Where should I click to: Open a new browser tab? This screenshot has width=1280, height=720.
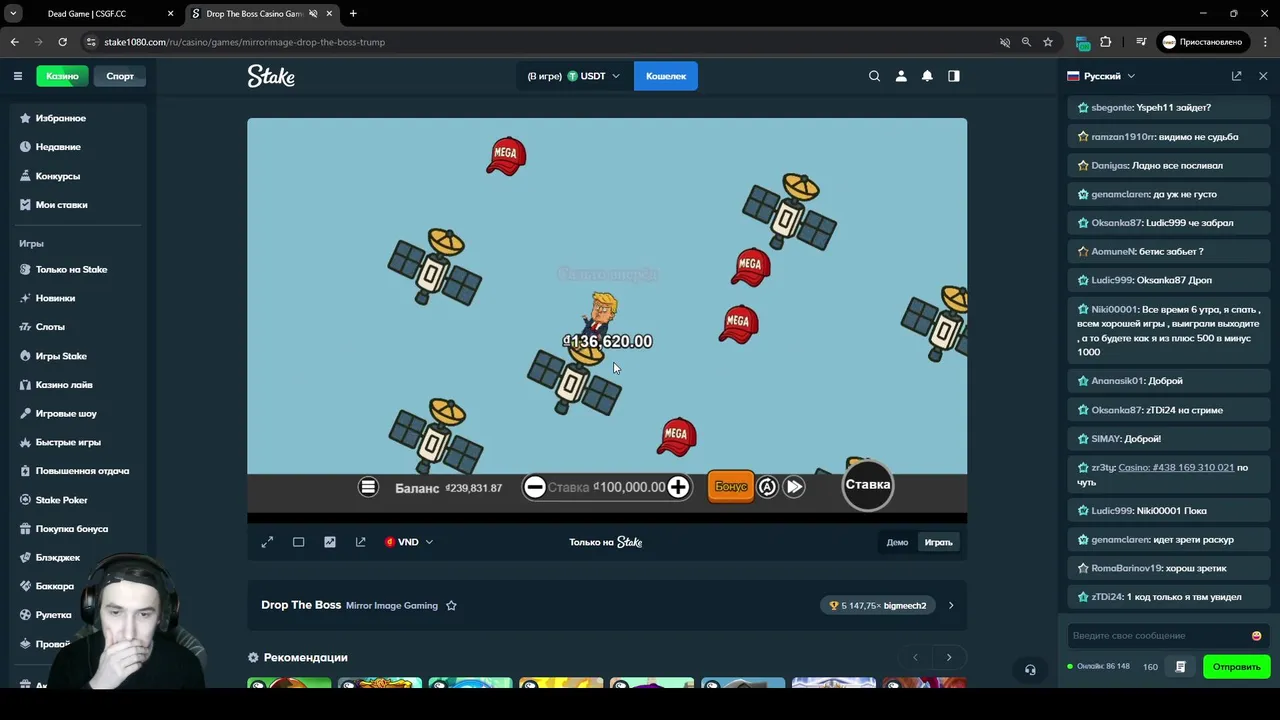[353, 14]
